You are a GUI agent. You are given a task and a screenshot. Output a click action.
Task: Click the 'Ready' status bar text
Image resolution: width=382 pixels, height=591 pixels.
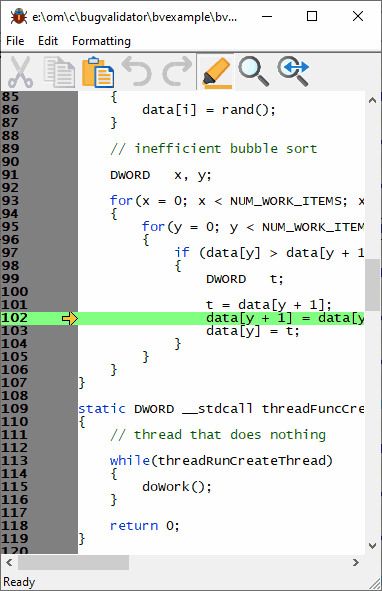coord(19,582)
